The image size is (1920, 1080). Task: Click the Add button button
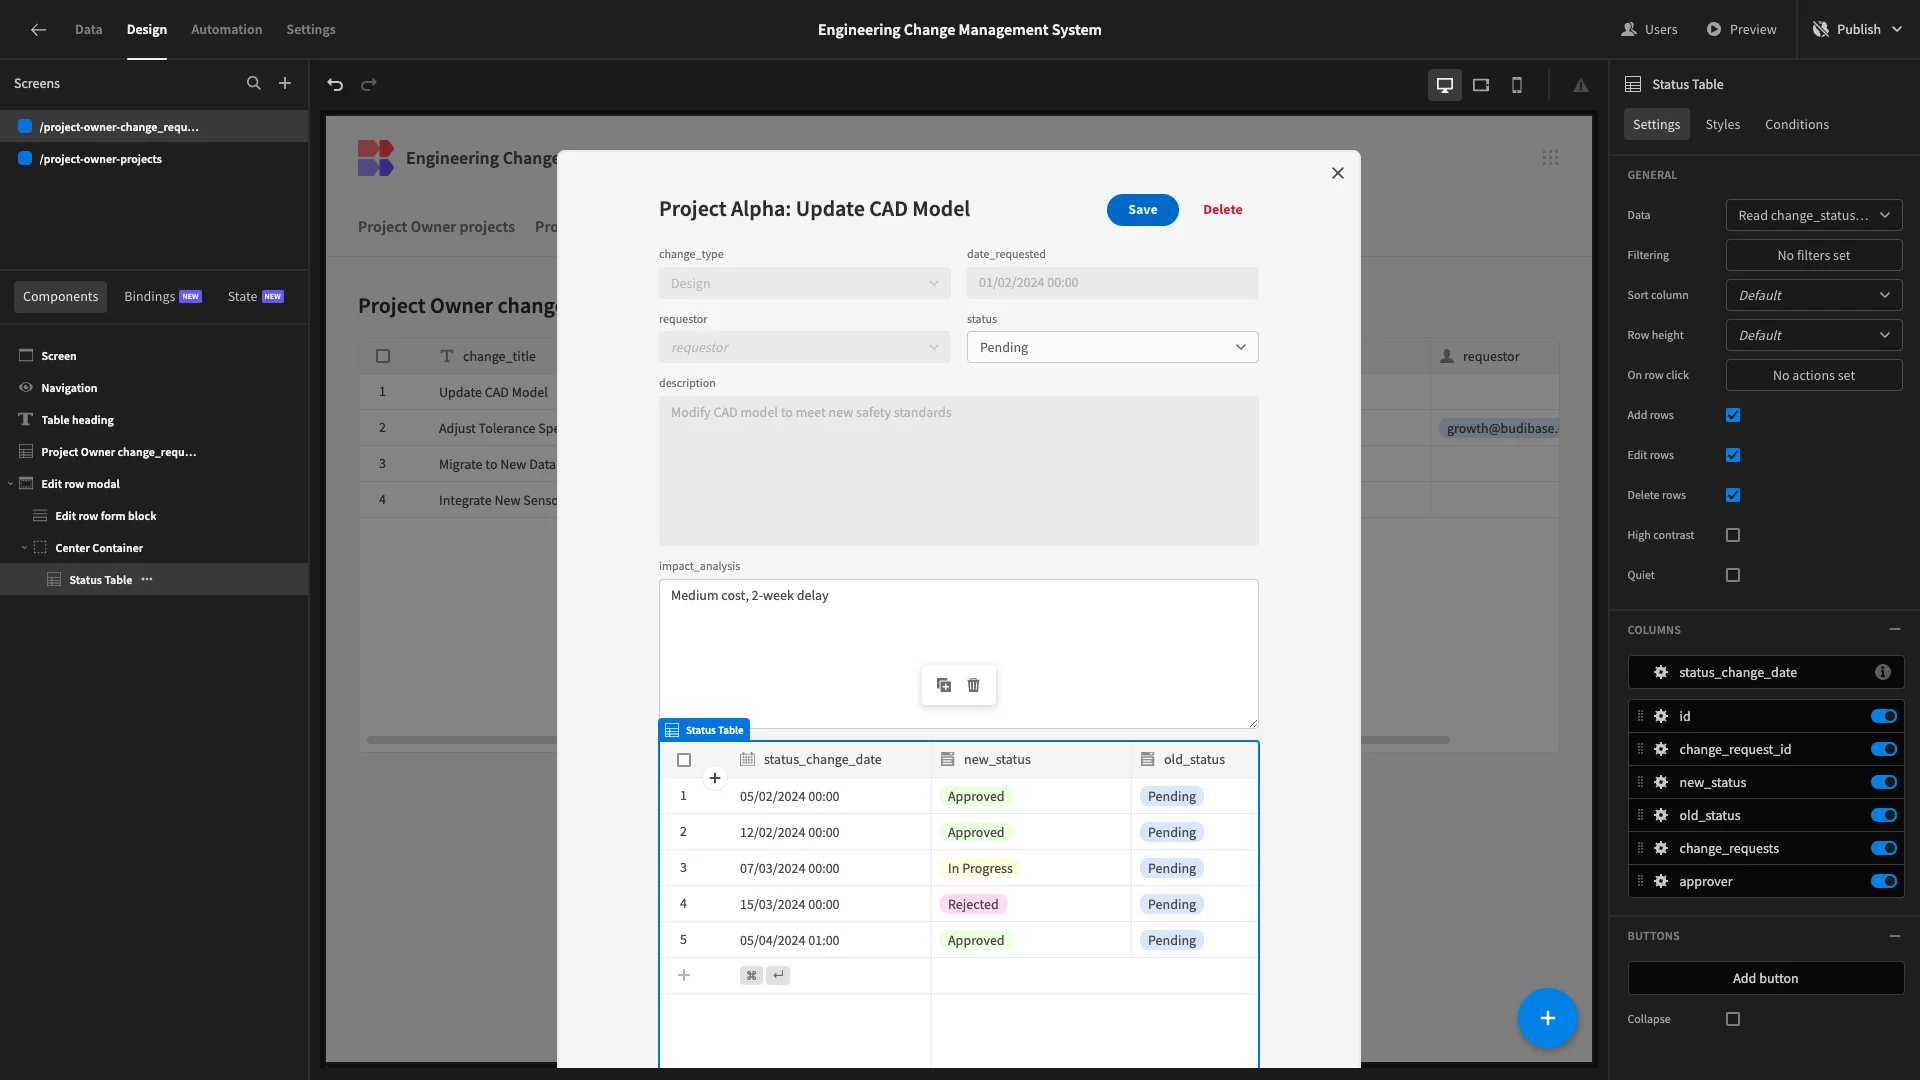[x=1765, y=979]
